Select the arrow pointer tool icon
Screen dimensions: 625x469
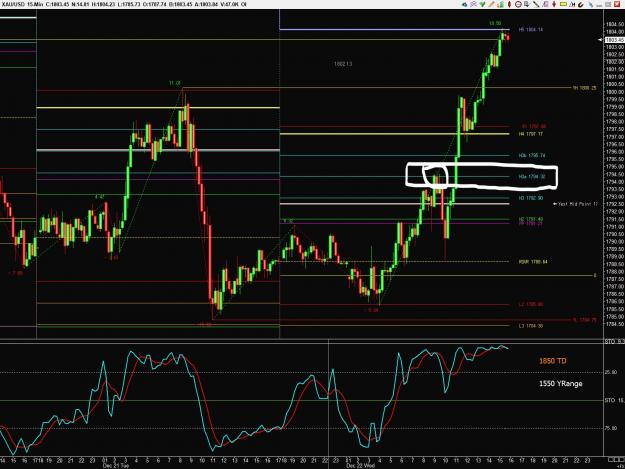(527, 4)
